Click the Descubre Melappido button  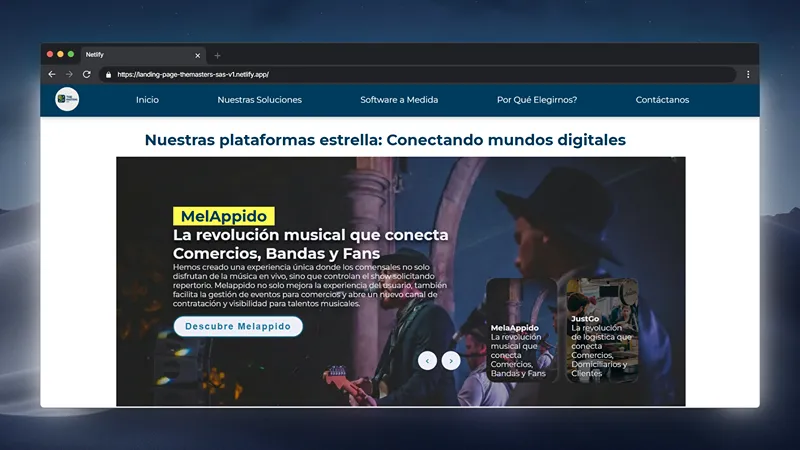coord(238,327)
